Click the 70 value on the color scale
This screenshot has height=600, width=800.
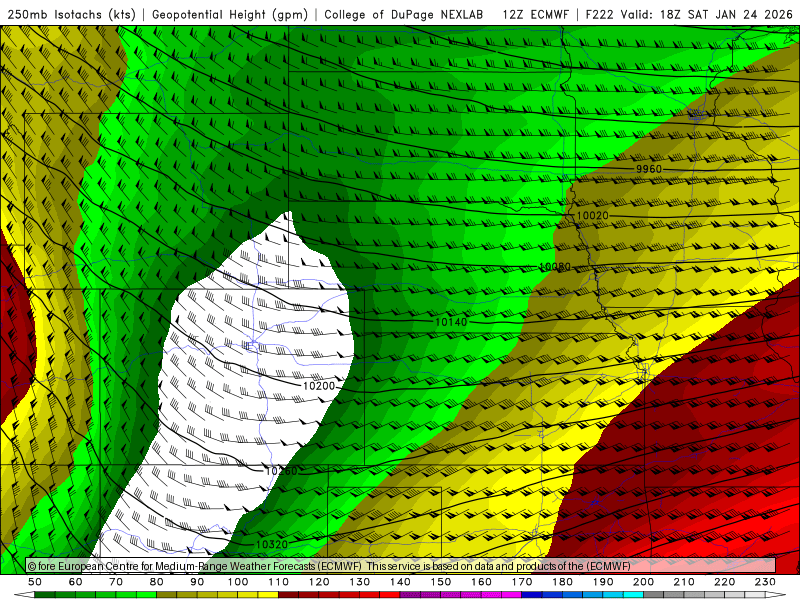coord(116,582)
